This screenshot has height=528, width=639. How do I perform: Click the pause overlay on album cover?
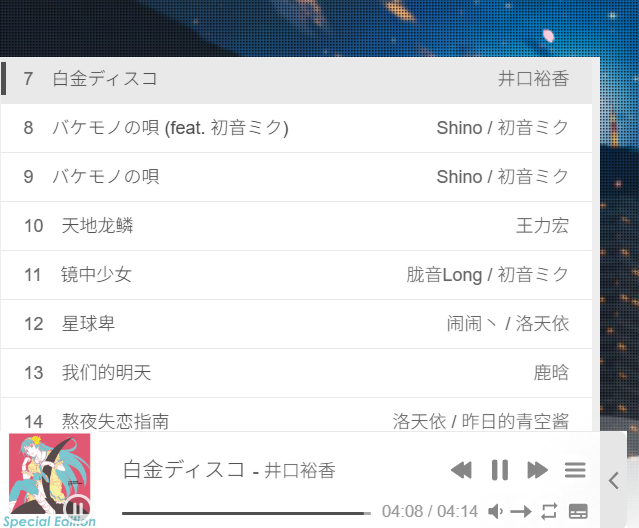coord(77,508)
